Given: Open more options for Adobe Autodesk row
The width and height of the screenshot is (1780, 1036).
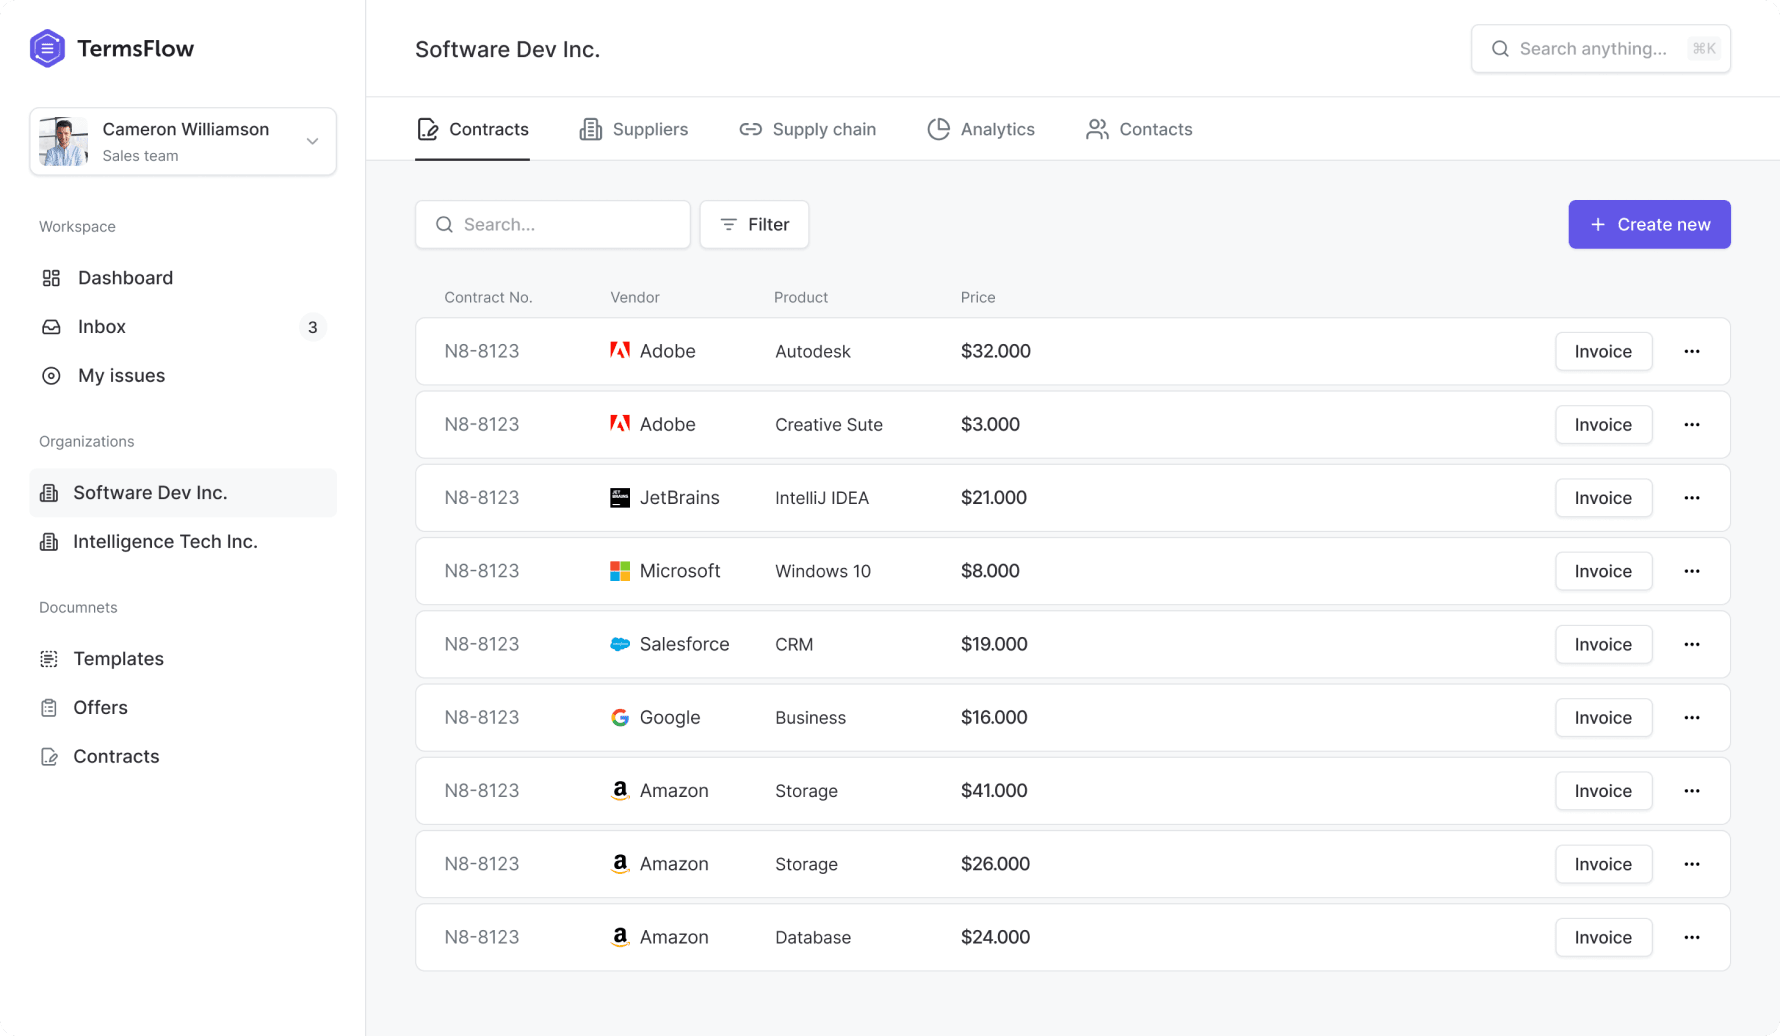Looking at the screenshot, I should pyautogui.click(x=1691, y=352).
